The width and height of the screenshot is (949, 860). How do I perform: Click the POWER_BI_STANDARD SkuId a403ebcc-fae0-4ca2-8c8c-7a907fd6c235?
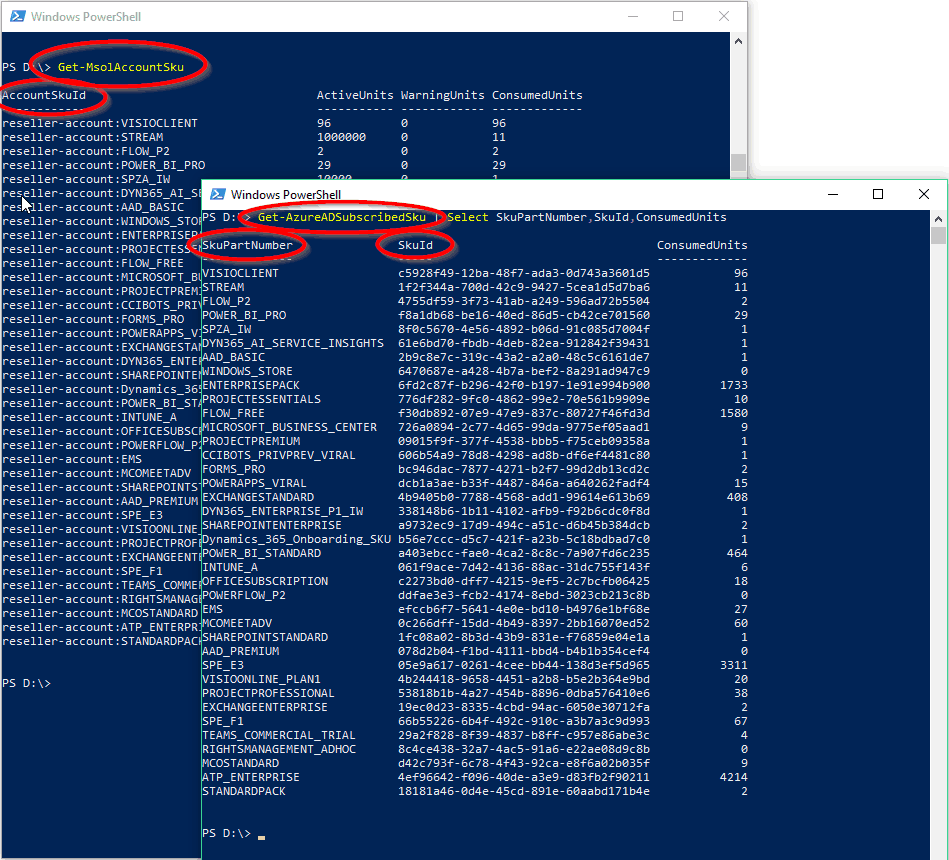[x=524, y=553]
